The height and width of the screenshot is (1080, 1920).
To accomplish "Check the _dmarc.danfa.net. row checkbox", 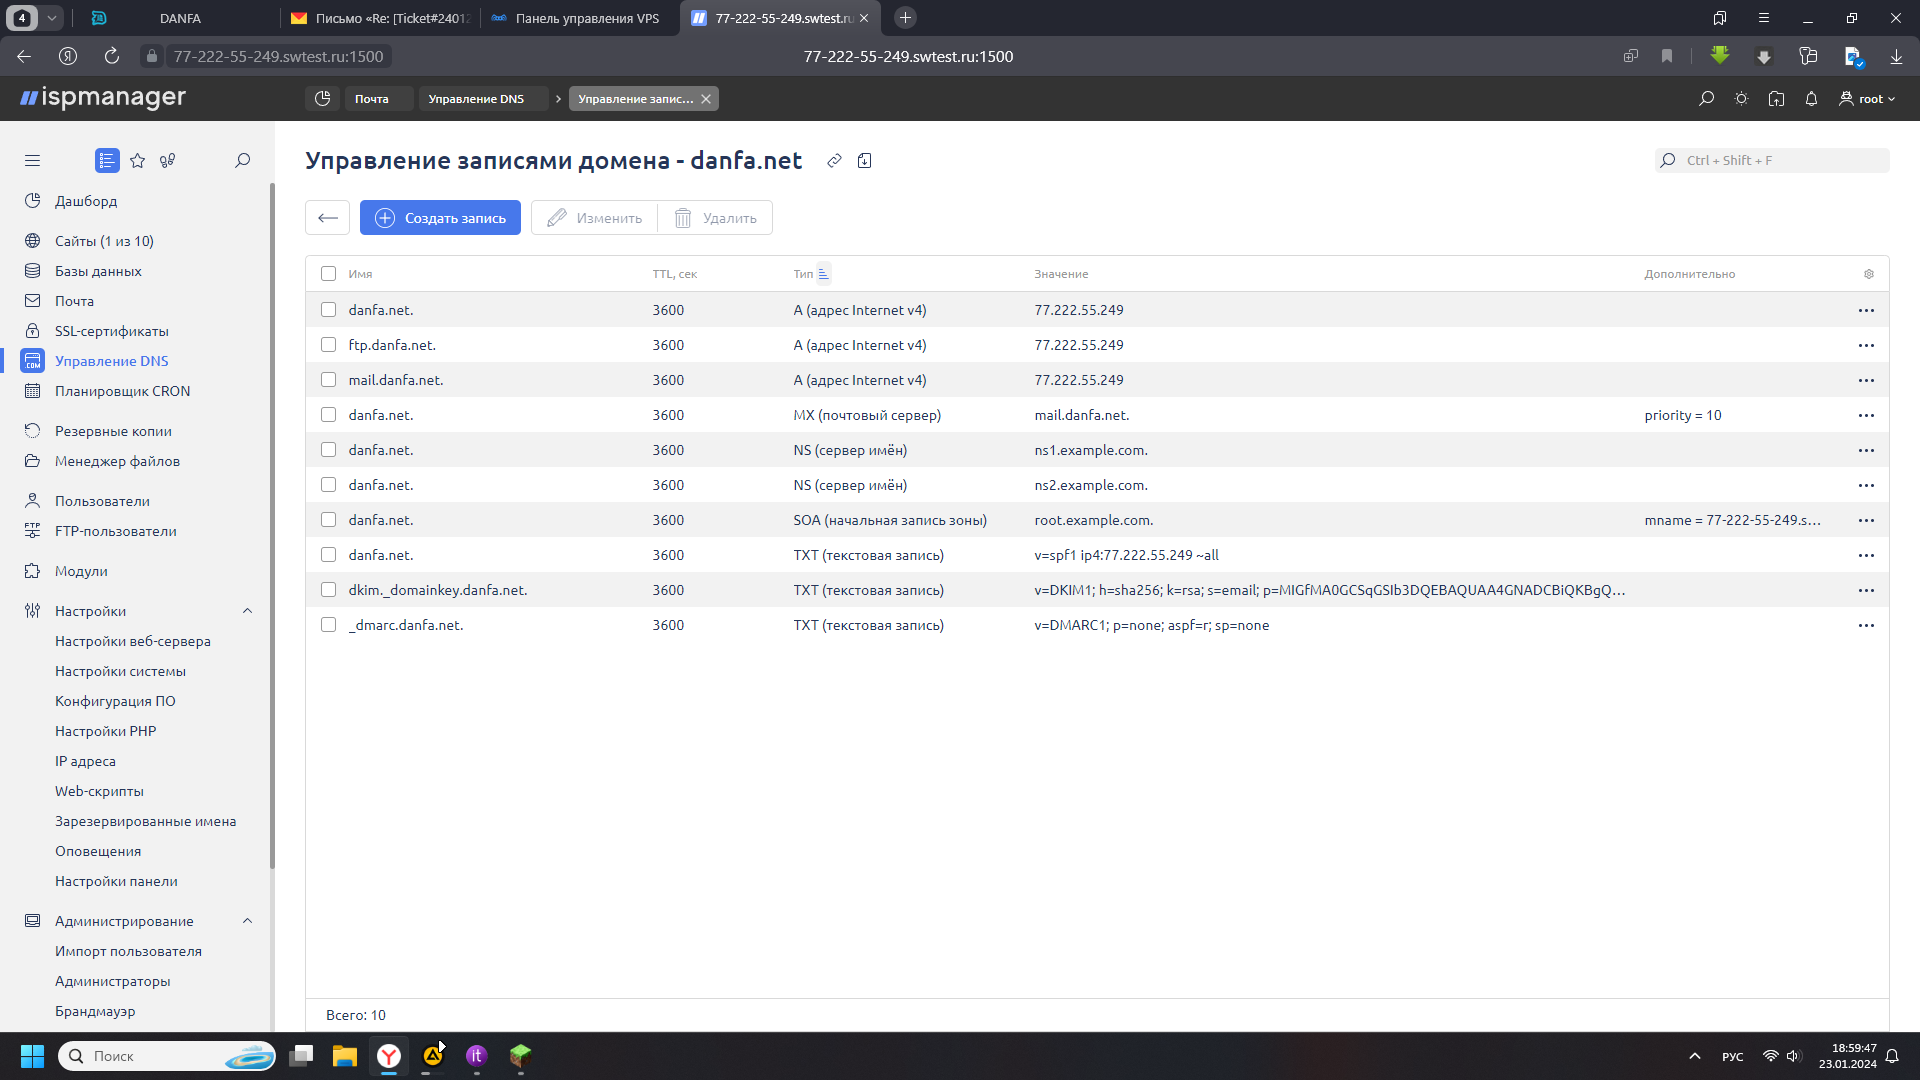I will pyautogui.click(x=328, y=625).
